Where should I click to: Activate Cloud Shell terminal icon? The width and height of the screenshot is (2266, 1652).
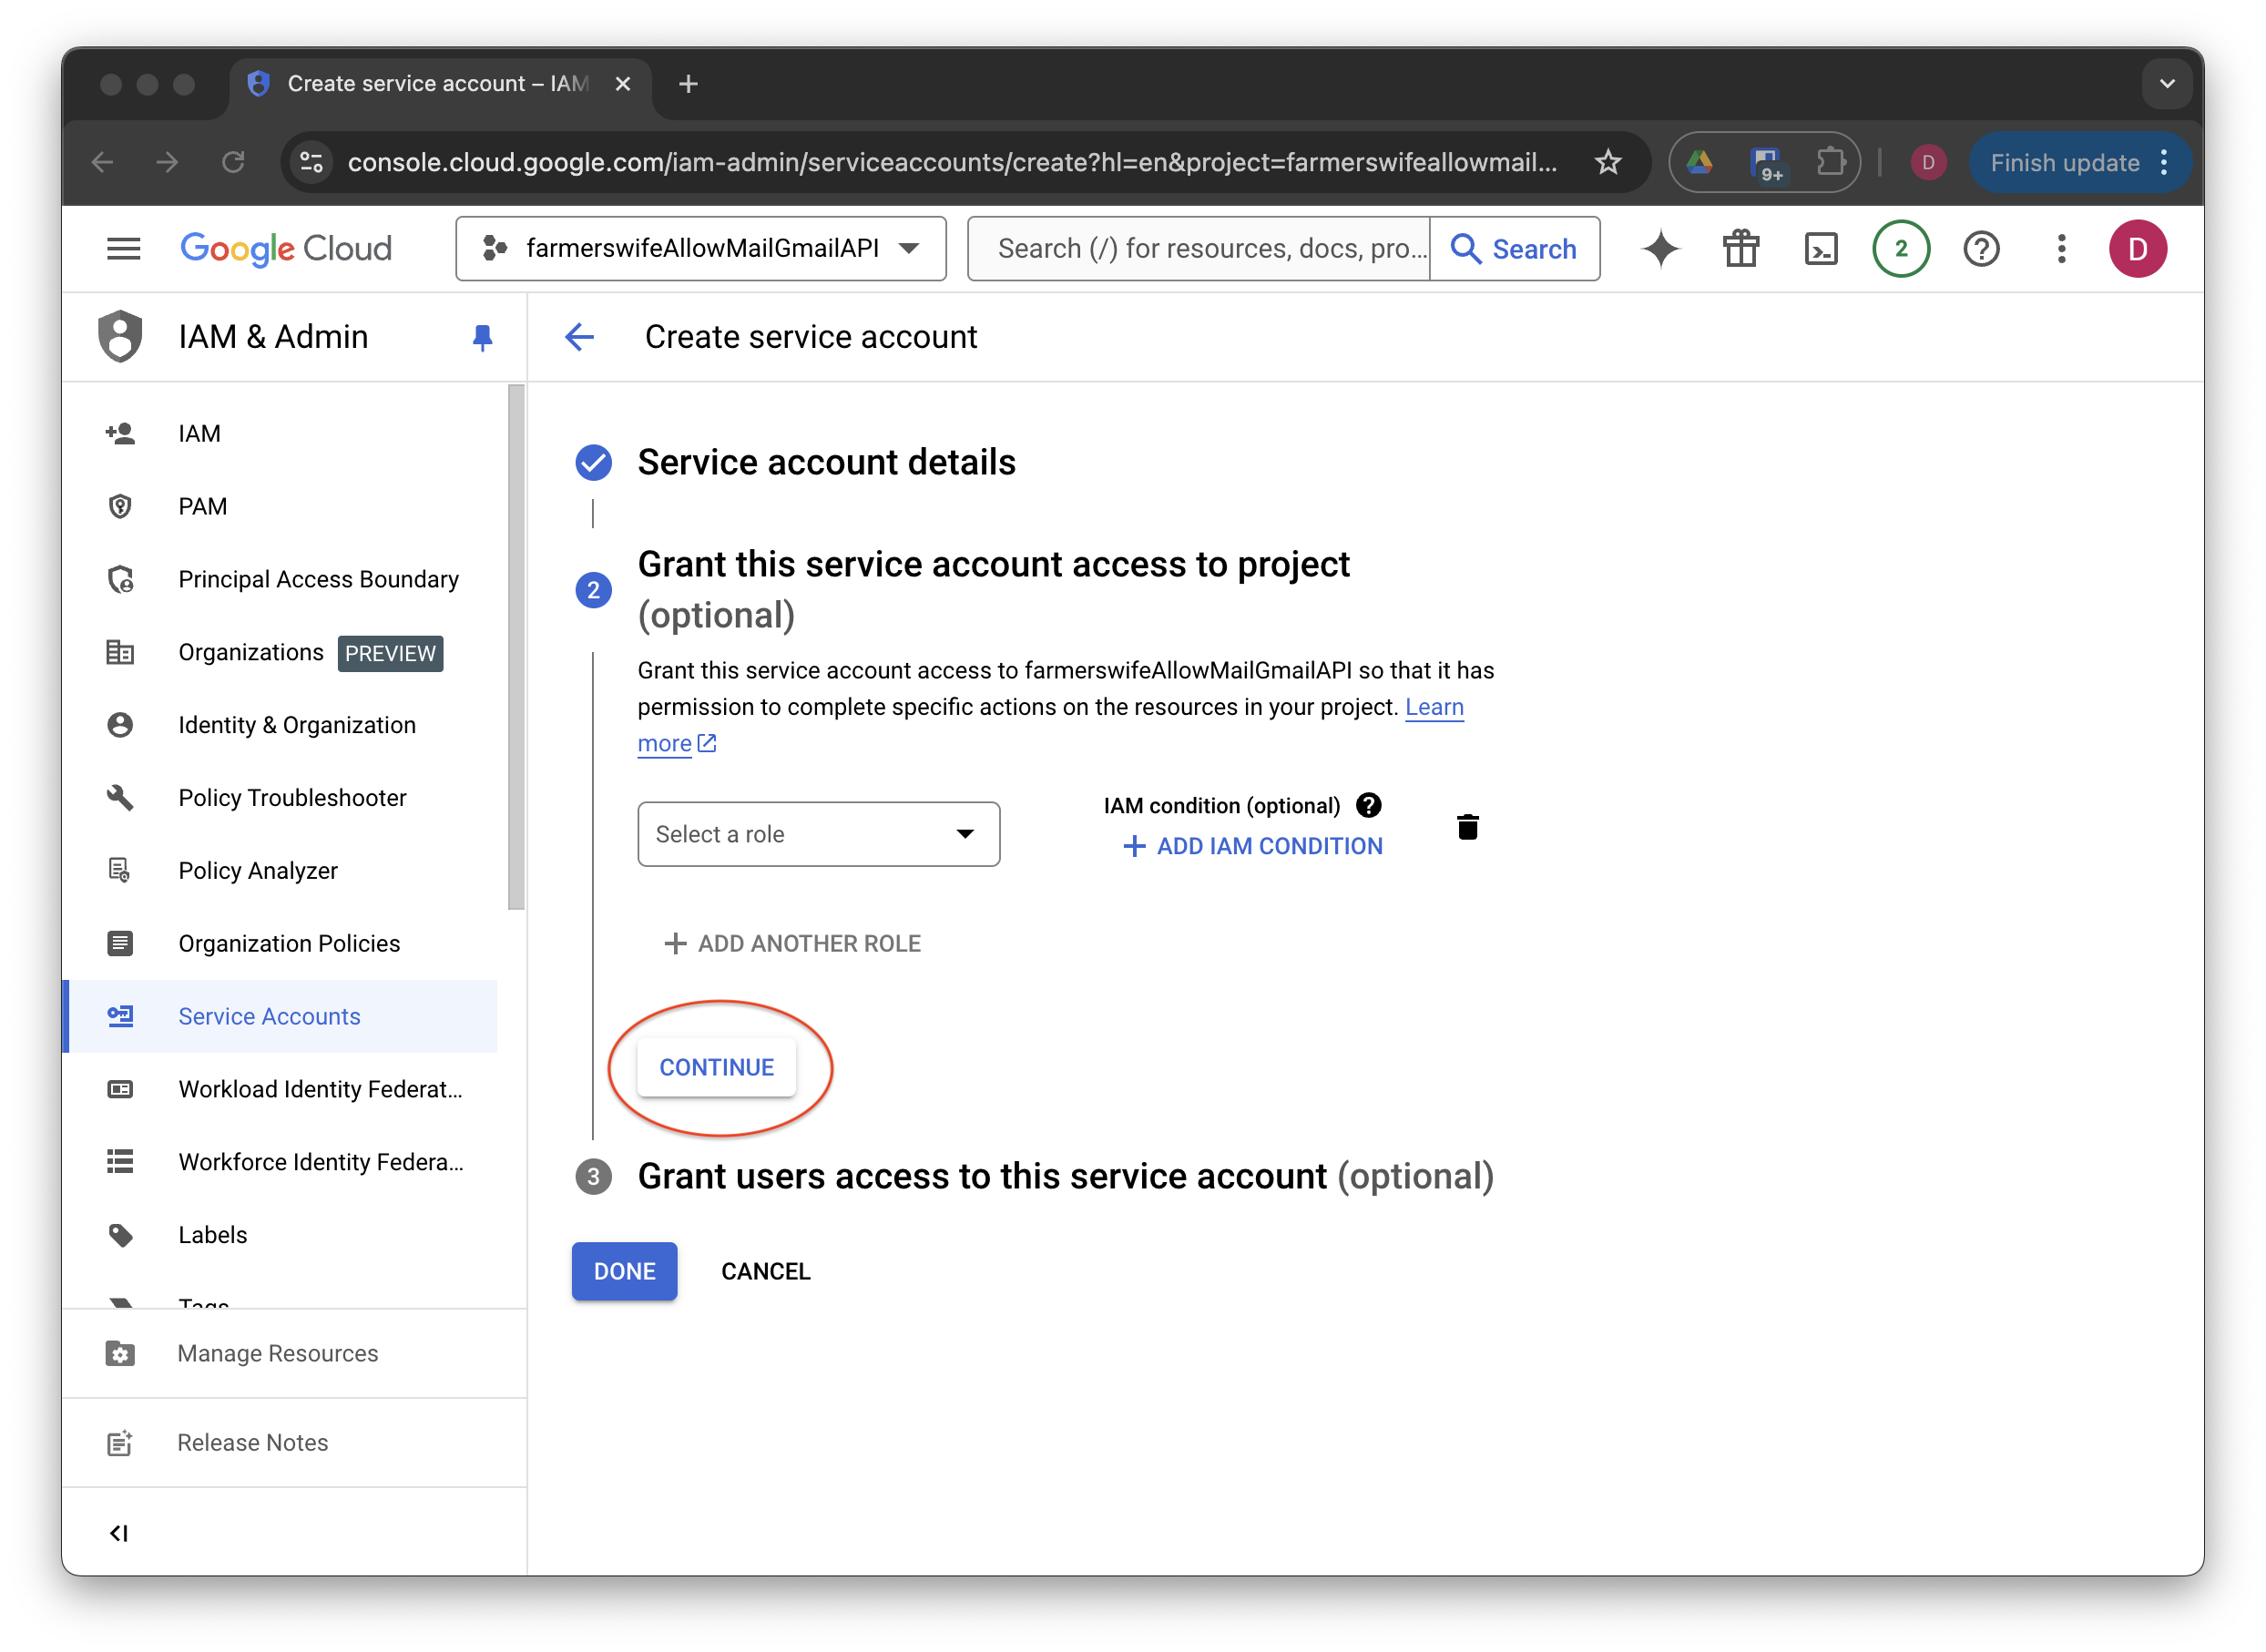(1821, 249)
